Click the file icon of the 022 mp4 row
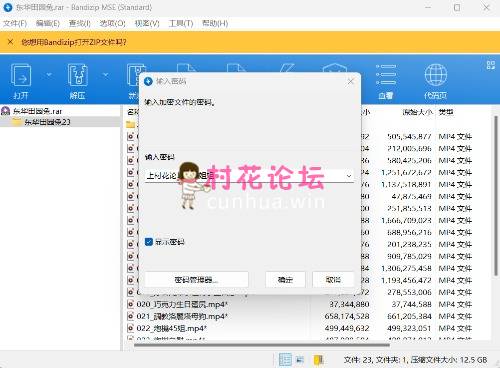 click(x=130, y=328)
